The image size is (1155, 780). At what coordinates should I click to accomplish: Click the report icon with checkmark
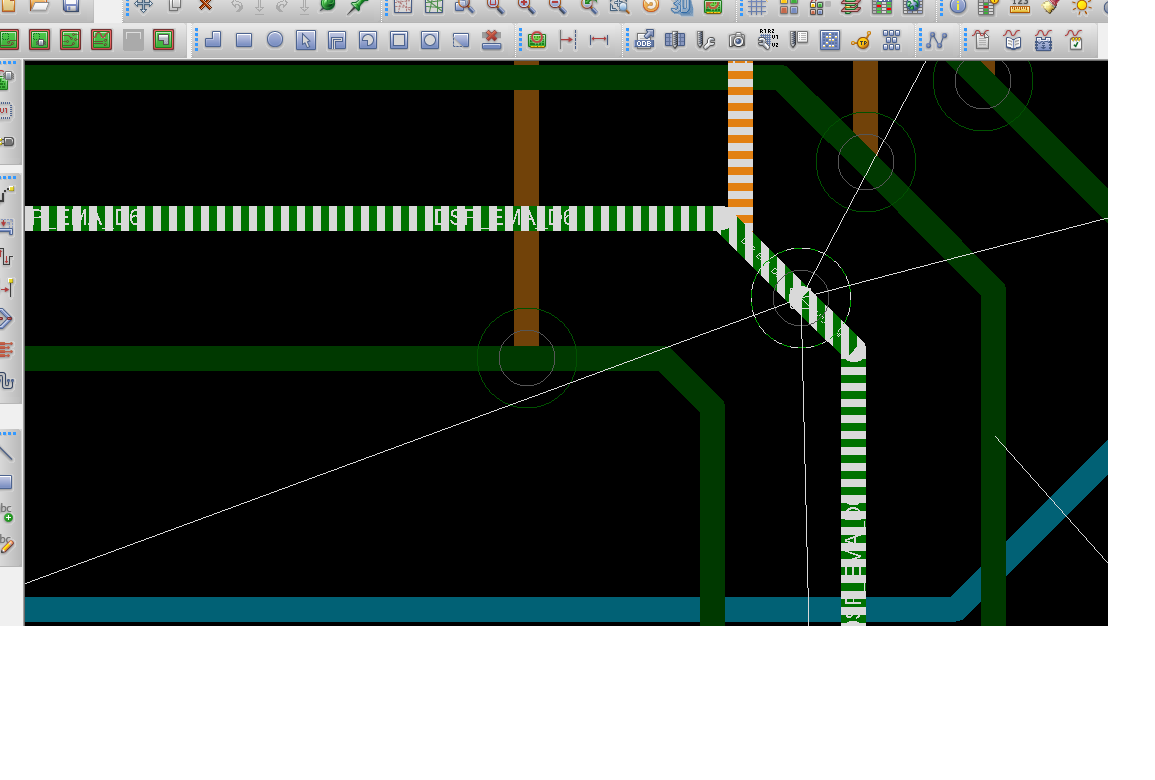click(x=1075, y=40)
